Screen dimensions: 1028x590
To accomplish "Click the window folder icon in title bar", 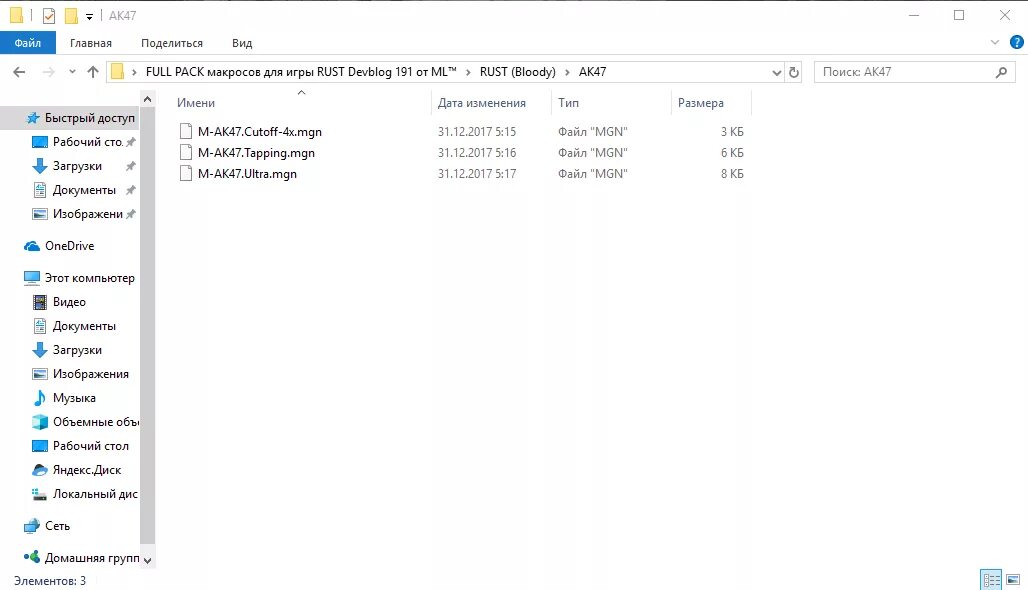I will (x=16, y=15).
